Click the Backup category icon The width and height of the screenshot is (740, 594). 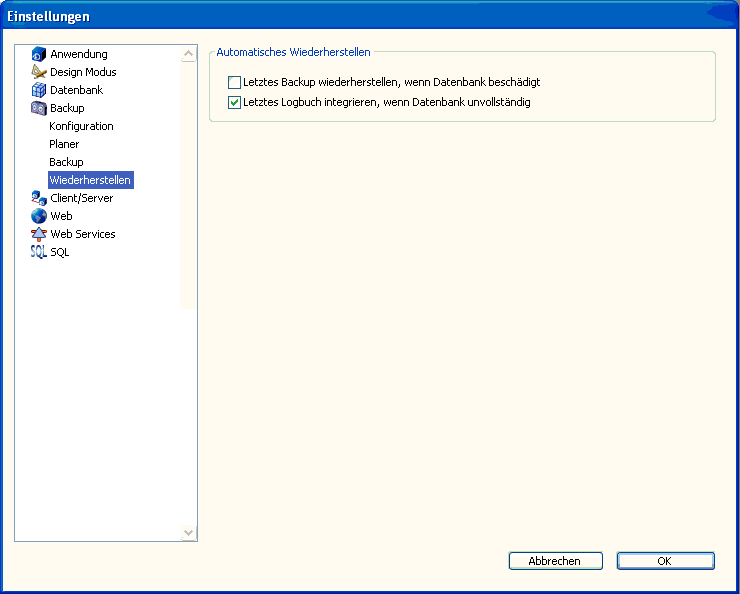(x=39, y=108)
